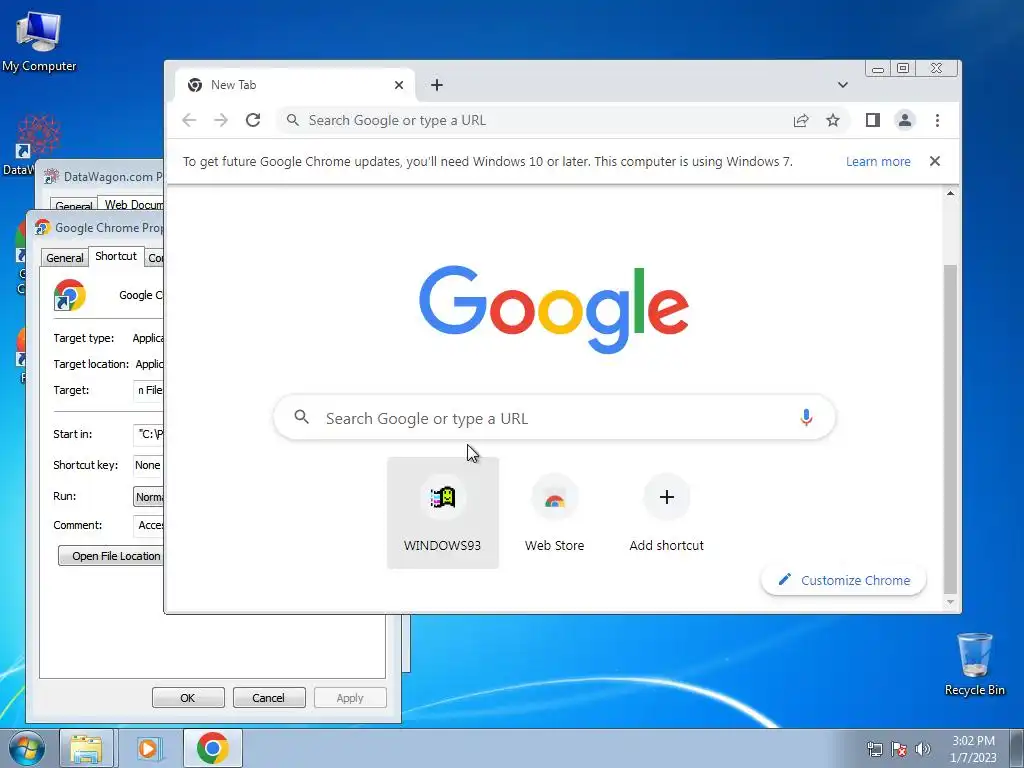Image resolution: width=1024 pixels, height=768 pixels.
Task: Open the Web Store shortcut
Action: coord(554,513)
